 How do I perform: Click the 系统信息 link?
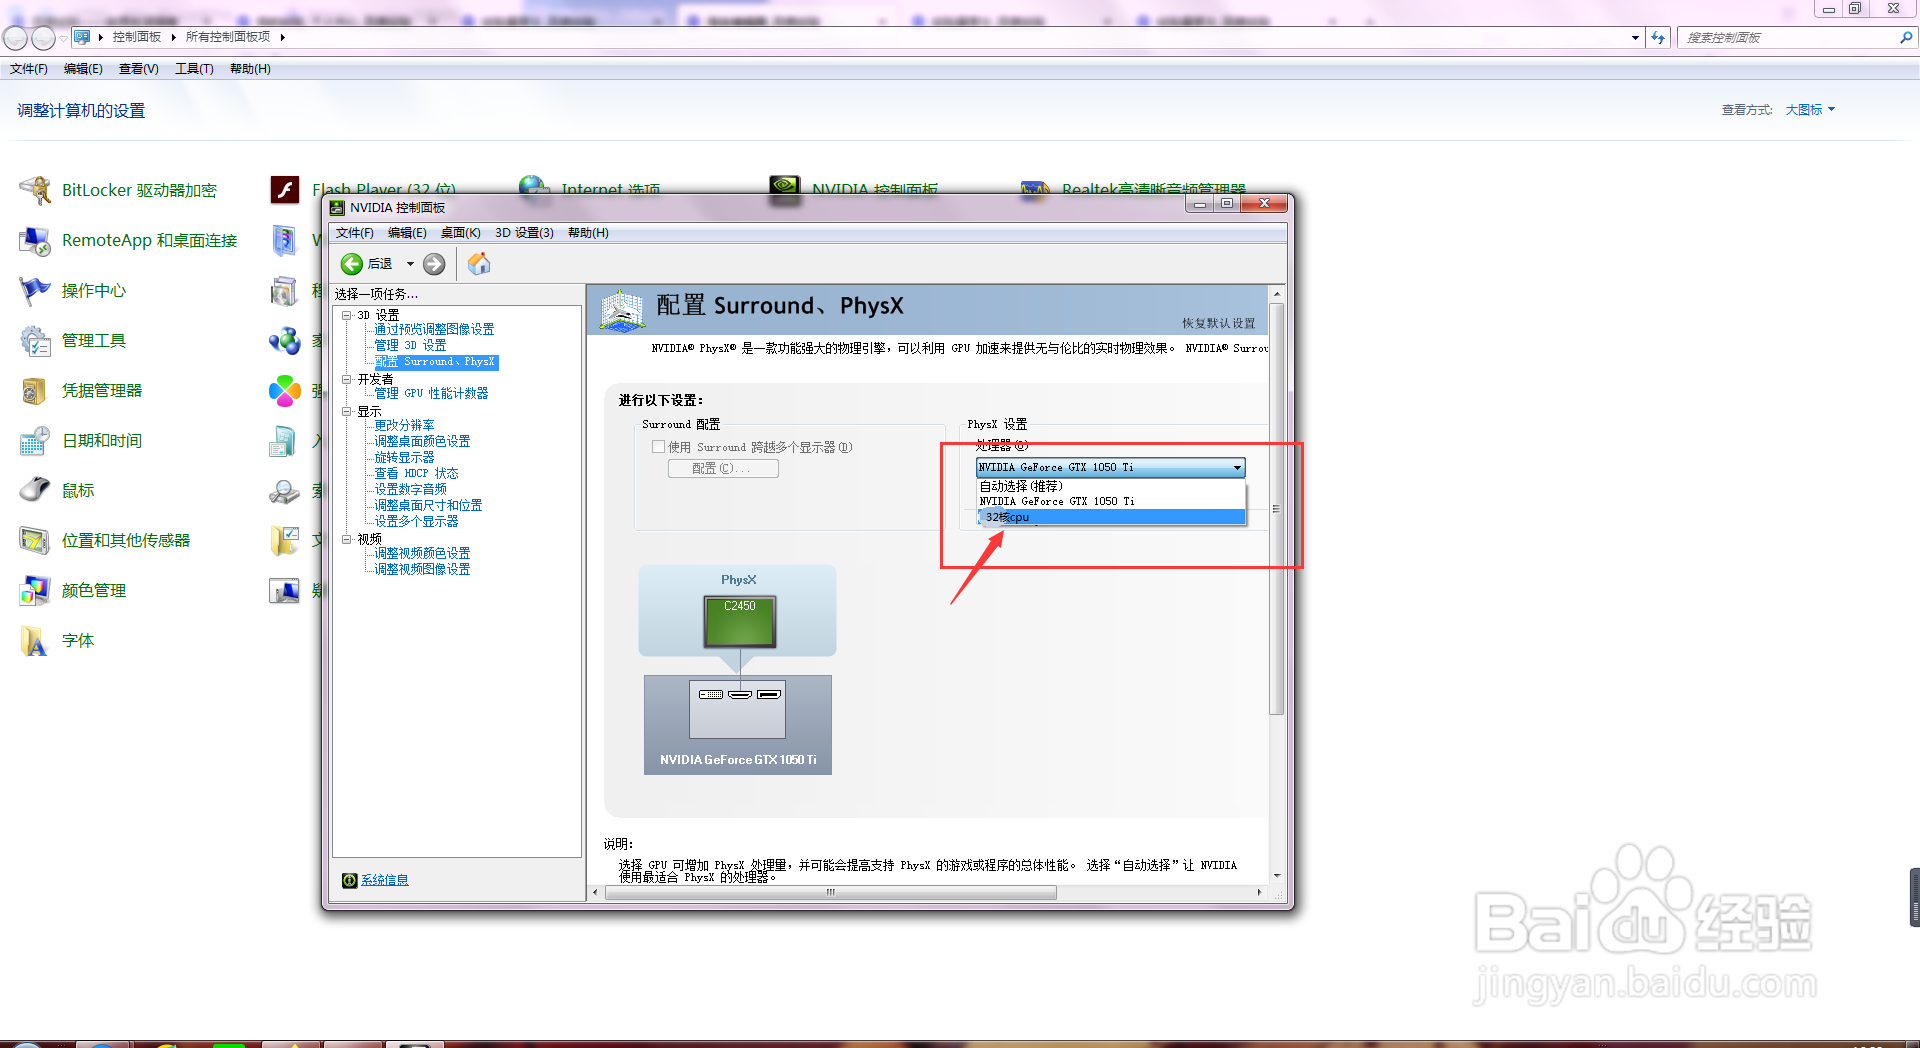pyautogui.click(x=384, y=880)
